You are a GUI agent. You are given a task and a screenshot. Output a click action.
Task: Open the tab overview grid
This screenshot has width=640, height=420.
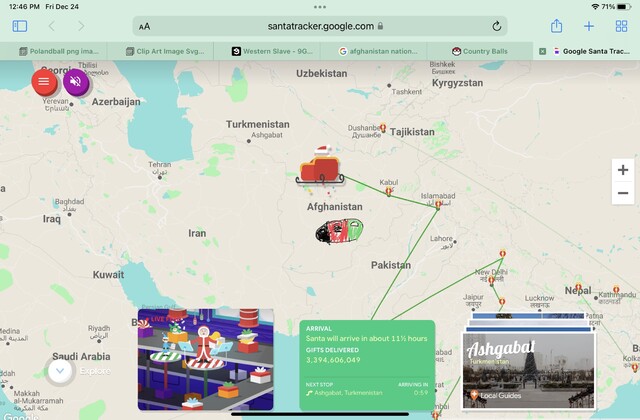(x=621, y=27)
